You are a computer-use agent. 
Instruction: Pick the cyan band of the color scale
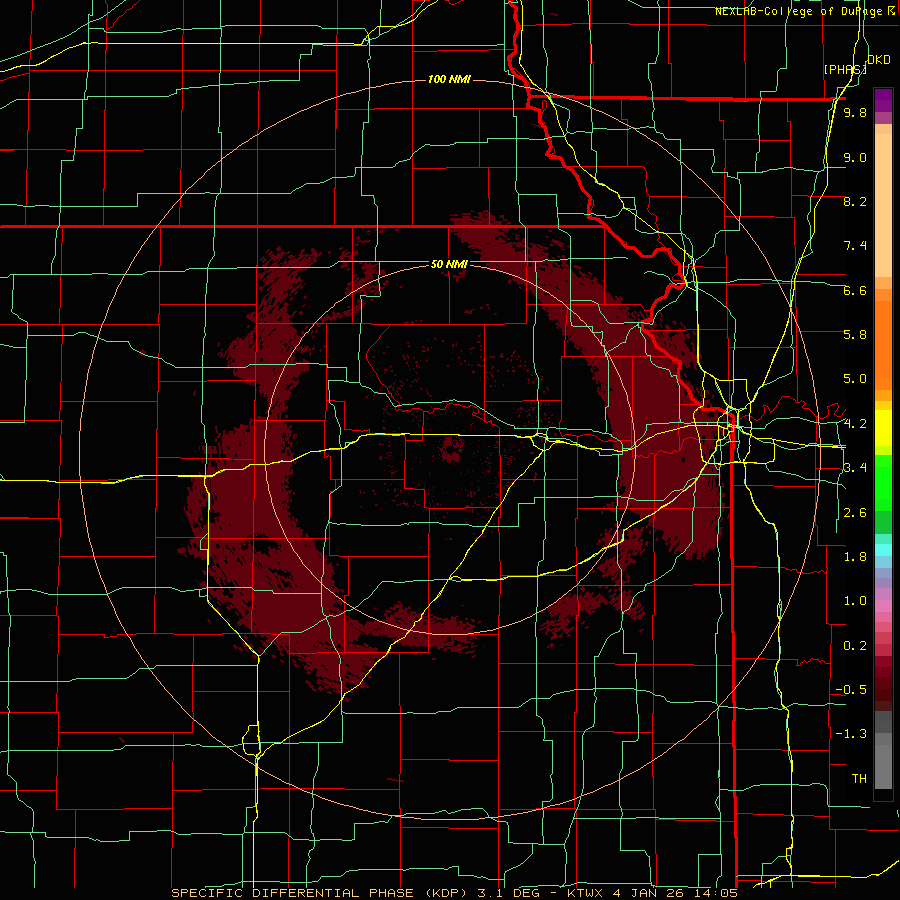click(x=883, y=549)
